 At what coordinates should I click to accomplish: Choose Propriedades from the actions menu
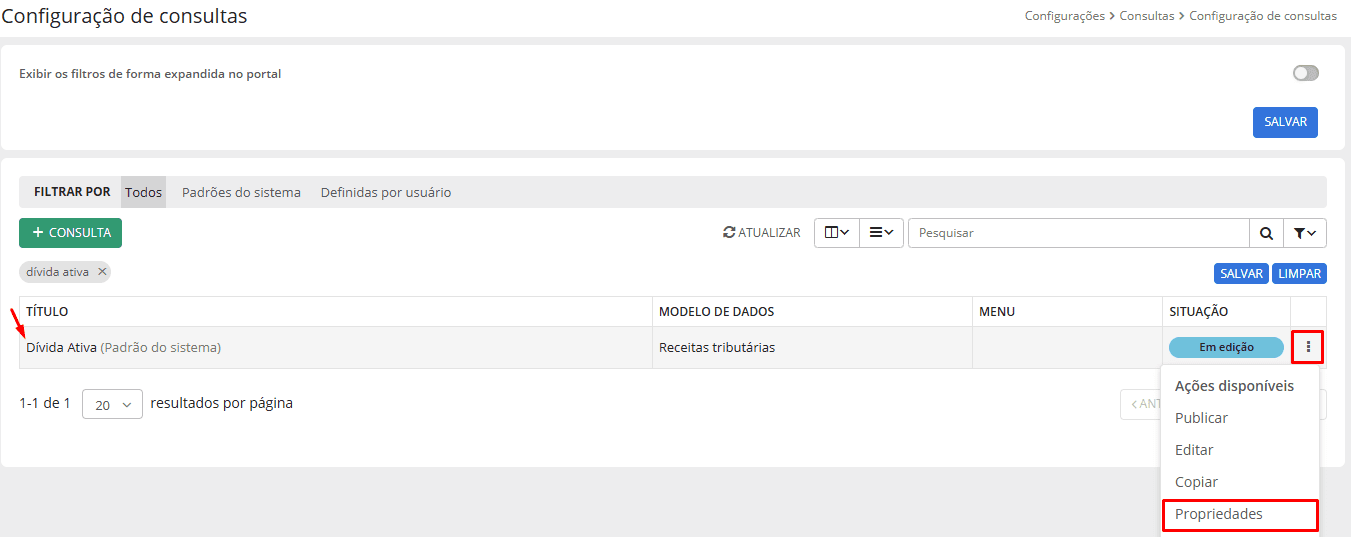[x=1218, y=514]
